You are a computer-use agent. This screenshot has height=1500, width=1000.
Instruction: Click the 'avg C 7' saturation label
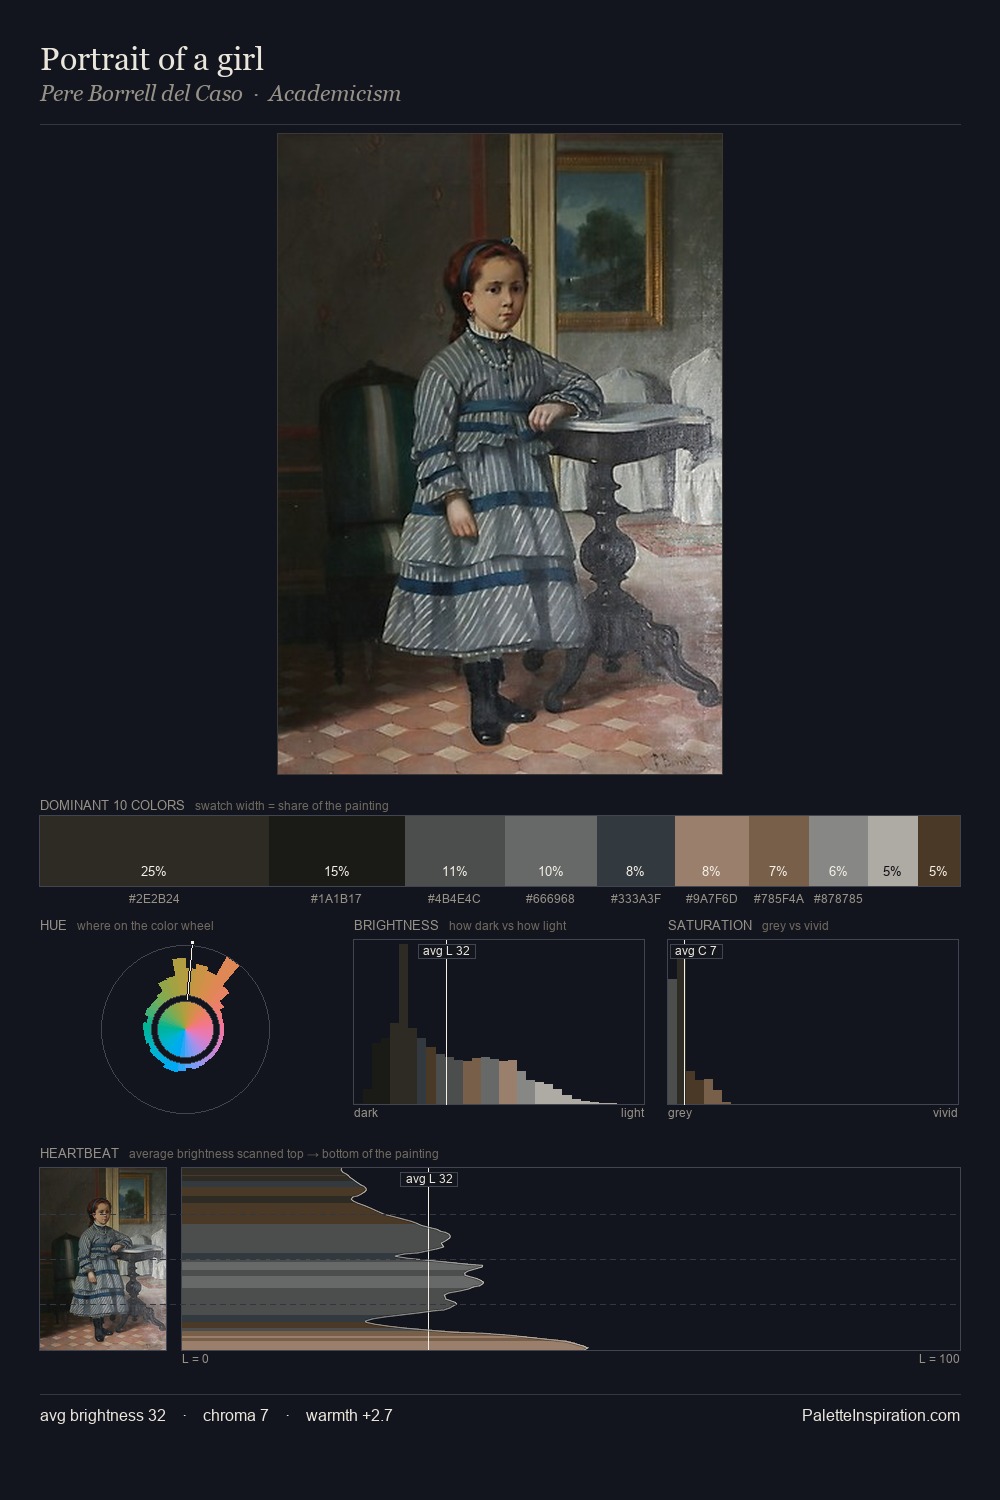(696, 951)
